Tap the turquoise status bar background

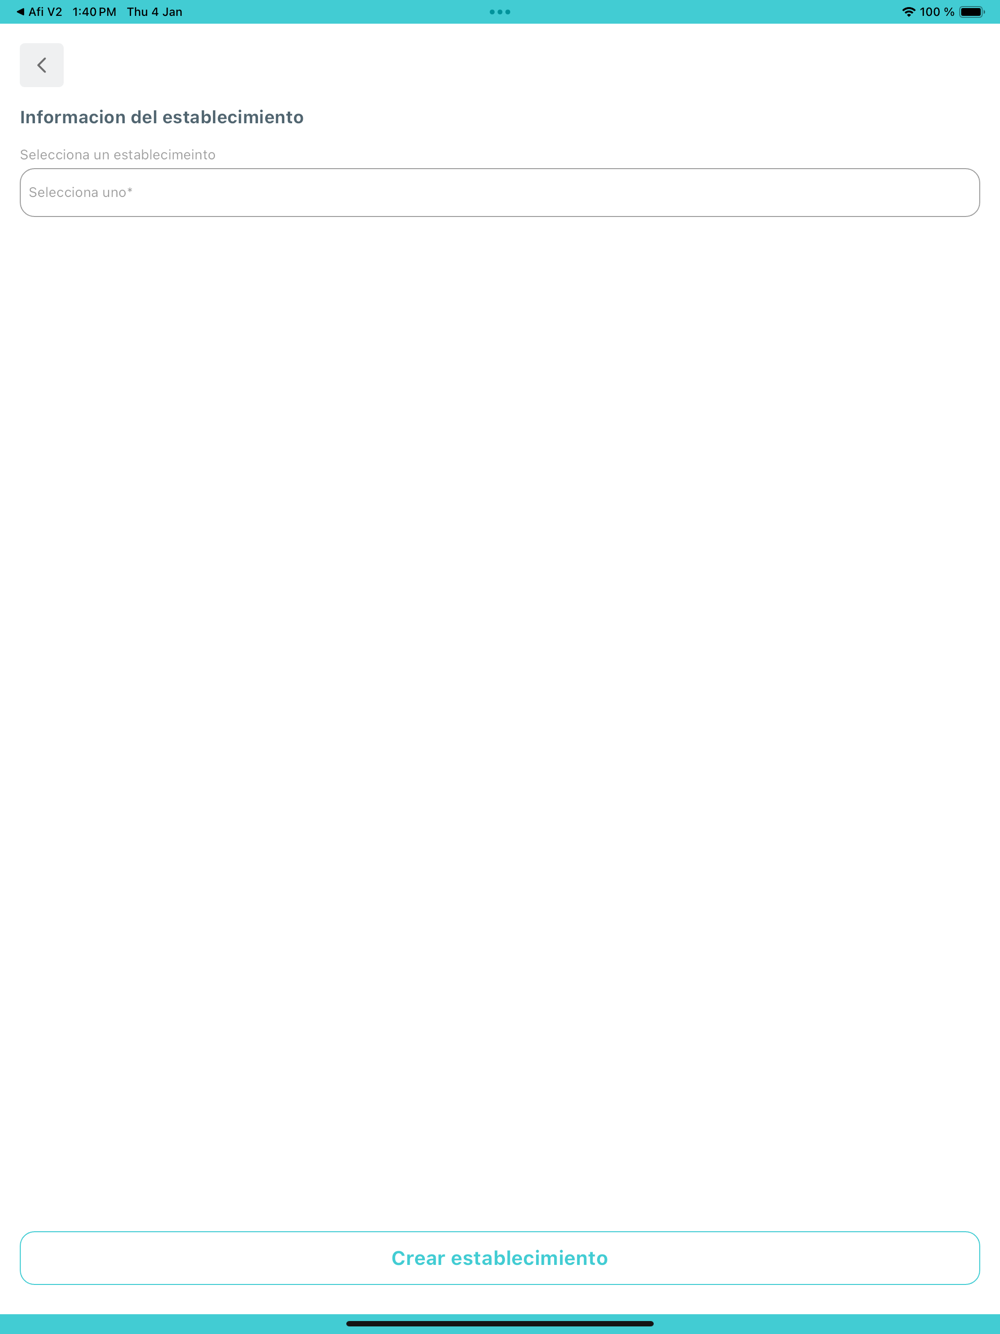tap(700, 12)
